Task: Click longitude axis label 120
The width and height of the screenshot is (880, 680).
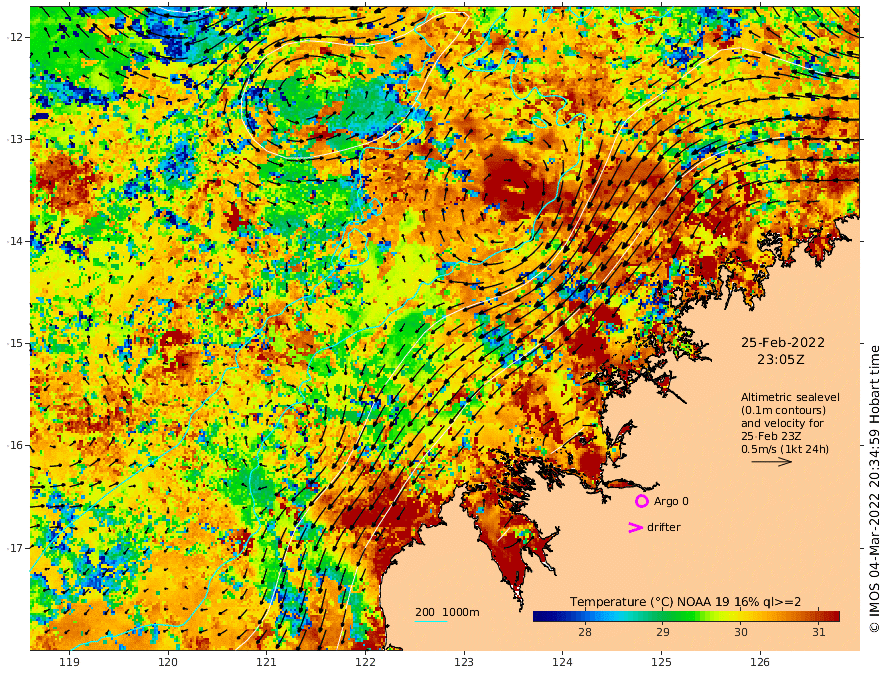Action: pos(168,663)
